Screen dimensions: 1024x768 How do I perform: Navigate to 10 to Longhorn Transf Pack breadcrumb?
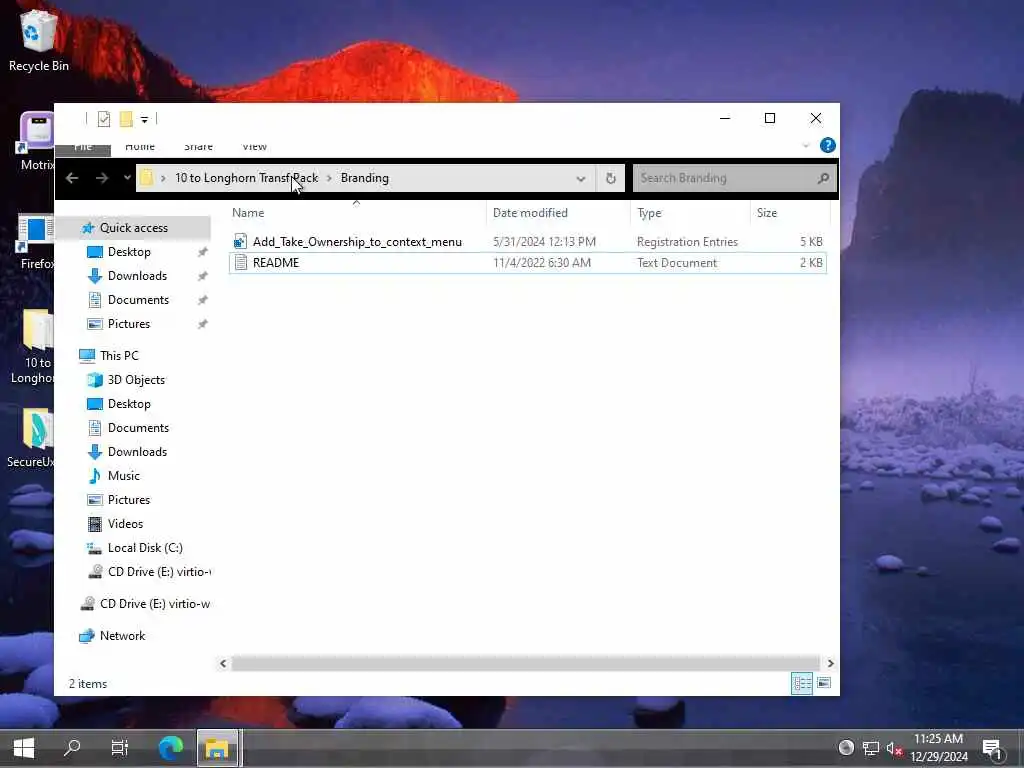pos(246,178)
